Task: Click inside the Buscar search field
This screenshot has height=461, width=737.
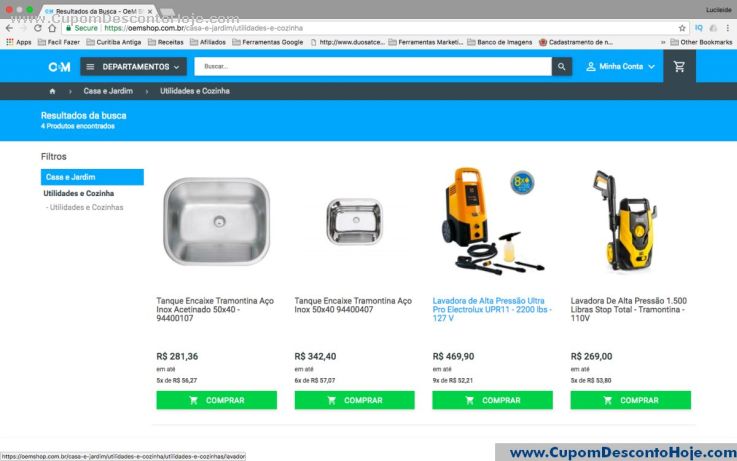Action: coord(373,67)
